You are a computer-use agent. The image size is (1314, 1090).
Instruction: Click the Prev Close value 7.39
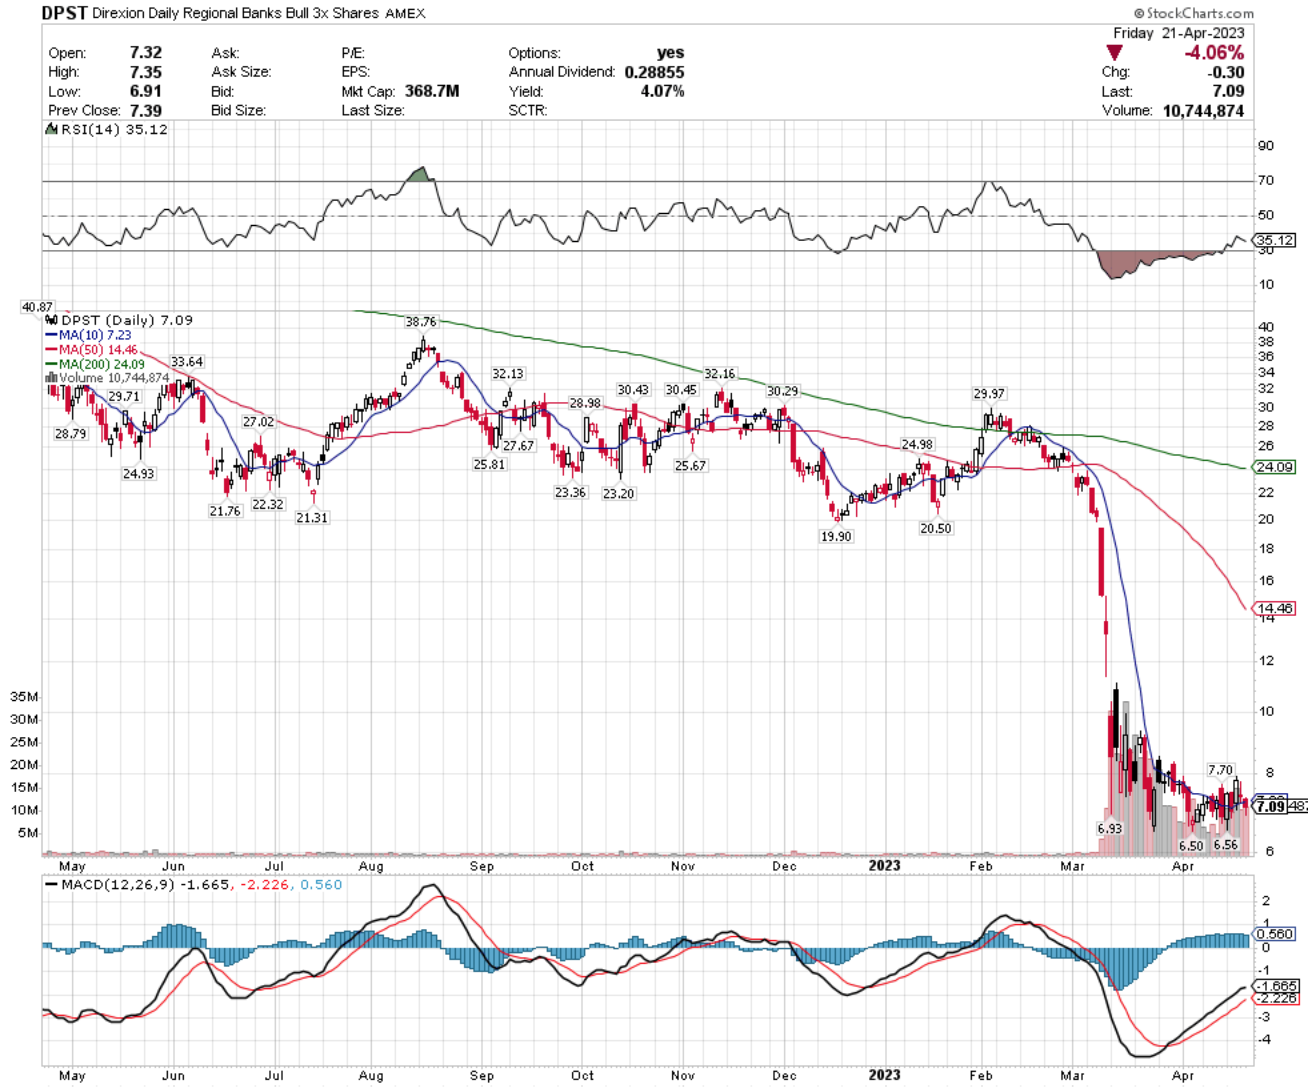click(x=145, y=110)
